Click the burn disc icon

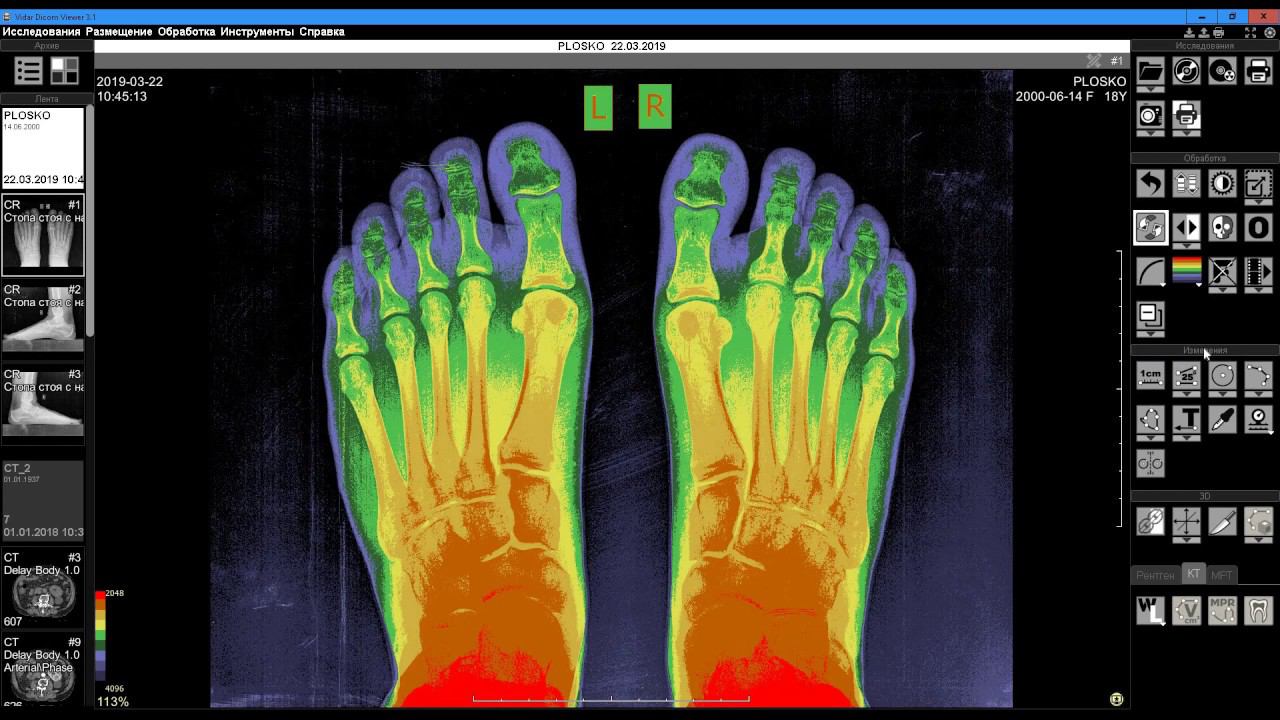1222,70
